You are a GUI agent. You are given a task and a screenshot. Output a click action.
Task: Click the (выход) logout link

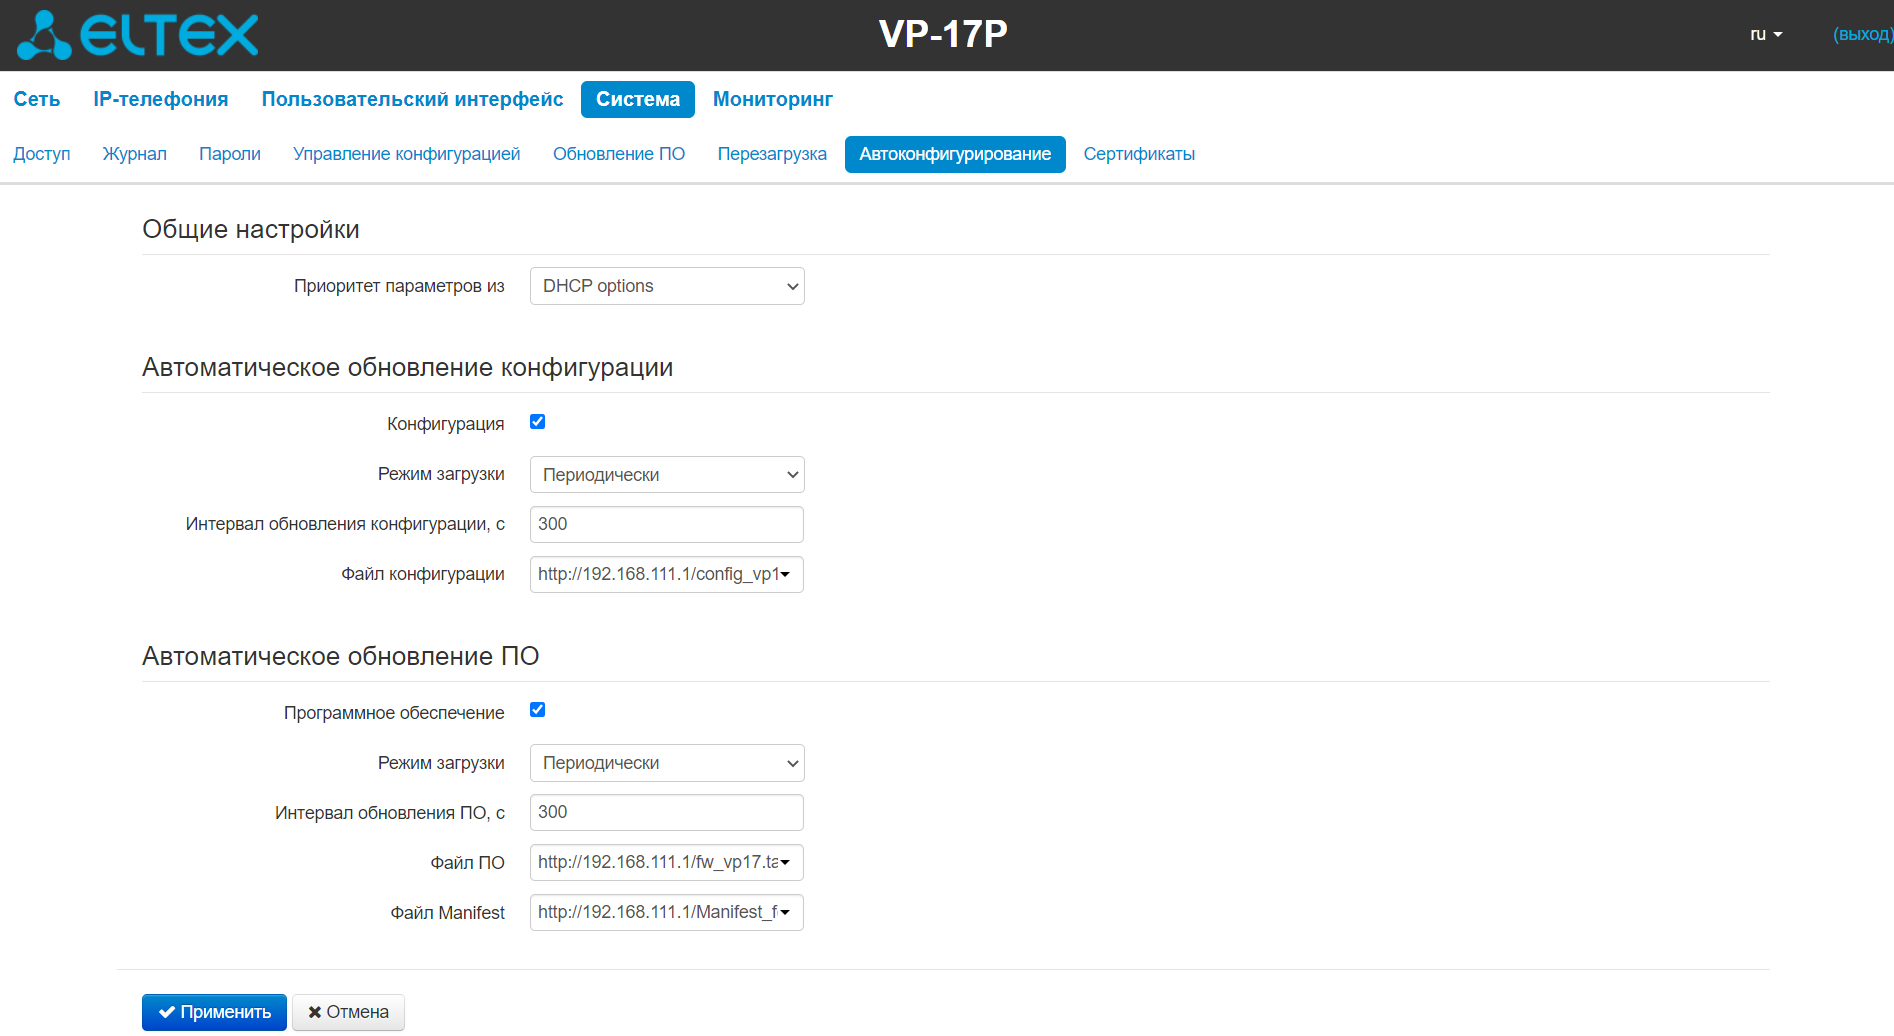1862,35
